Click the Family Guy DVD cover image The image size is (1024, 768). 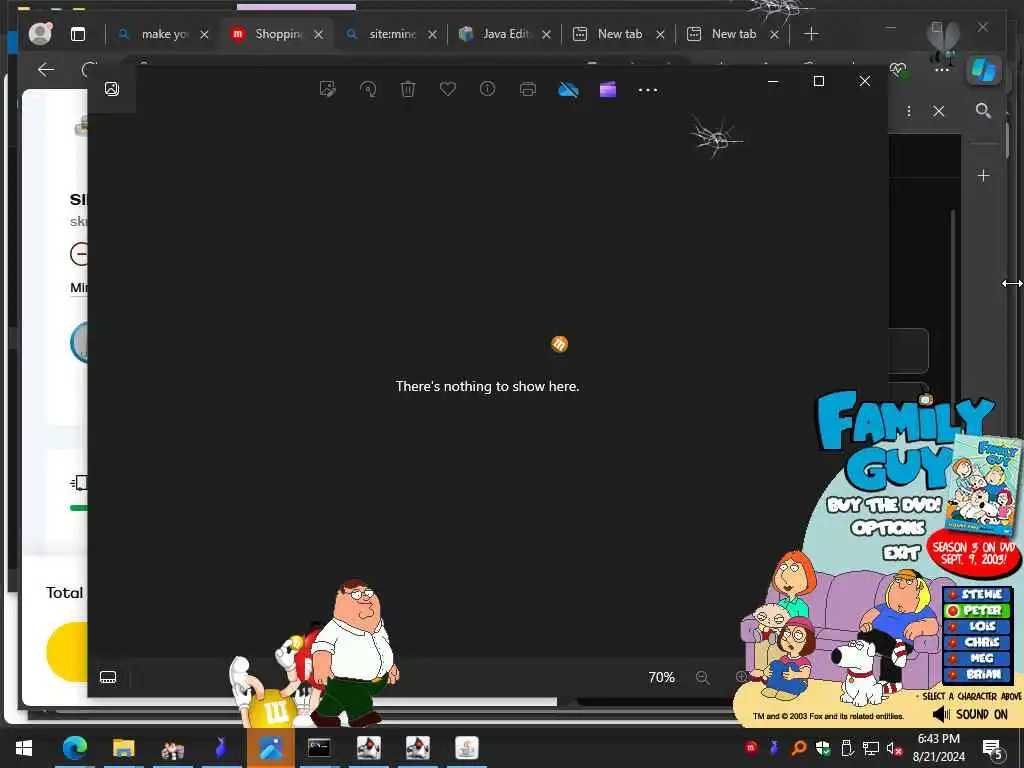coord(985,485)
